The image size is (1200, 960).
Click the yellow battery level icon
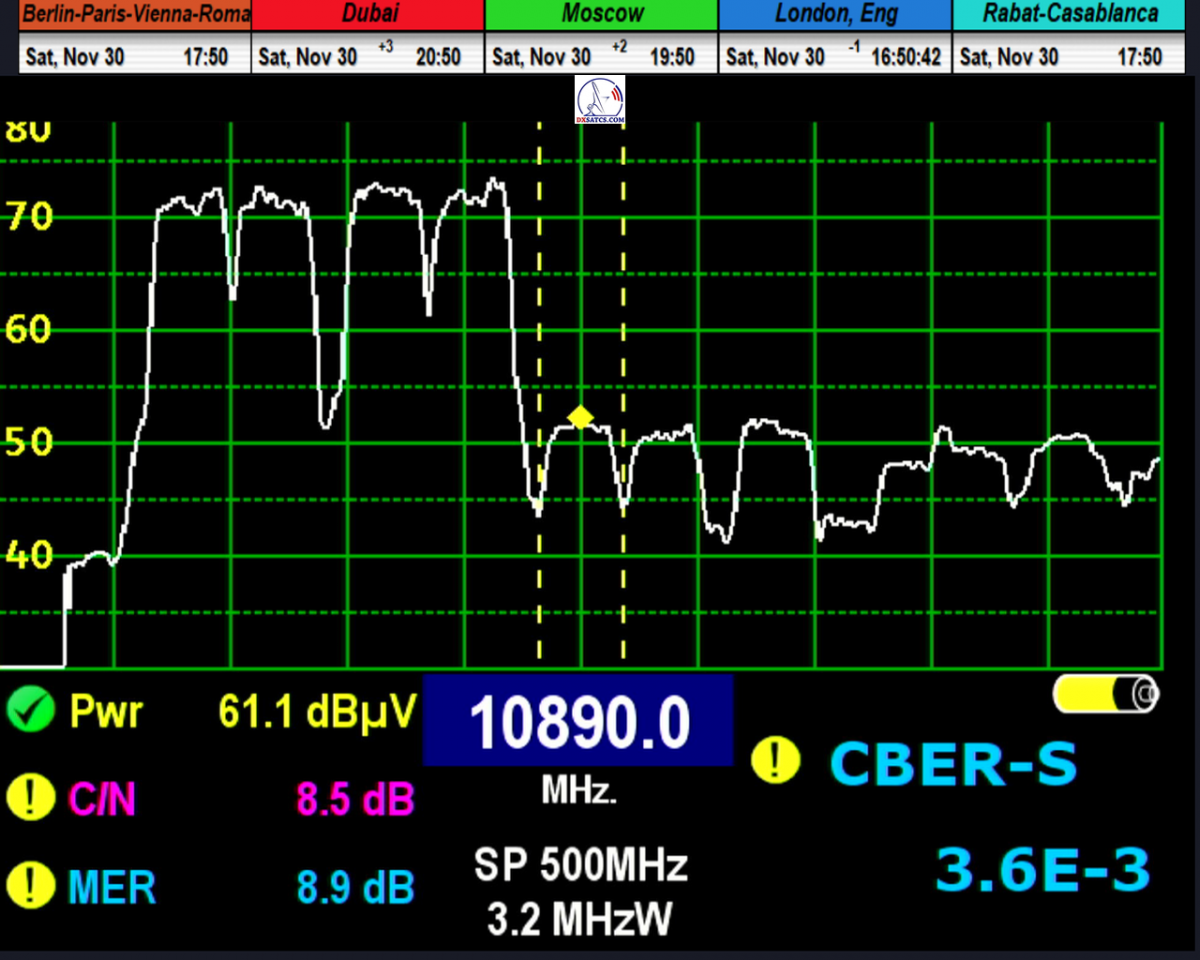[x=1106, y=693]
